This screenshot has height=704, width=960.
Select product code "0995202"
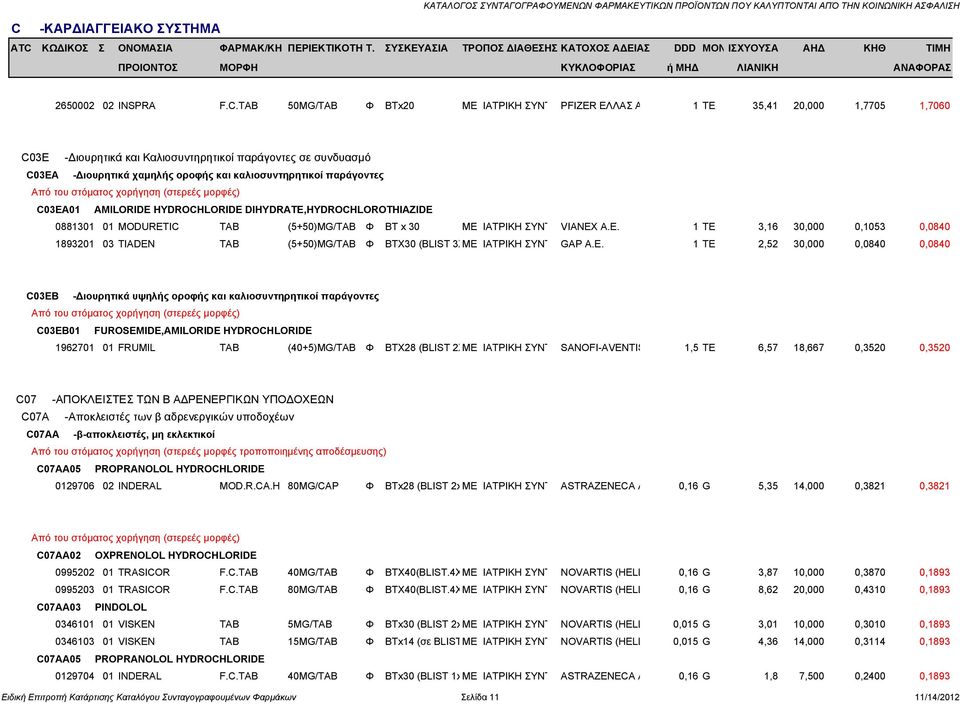75,572
